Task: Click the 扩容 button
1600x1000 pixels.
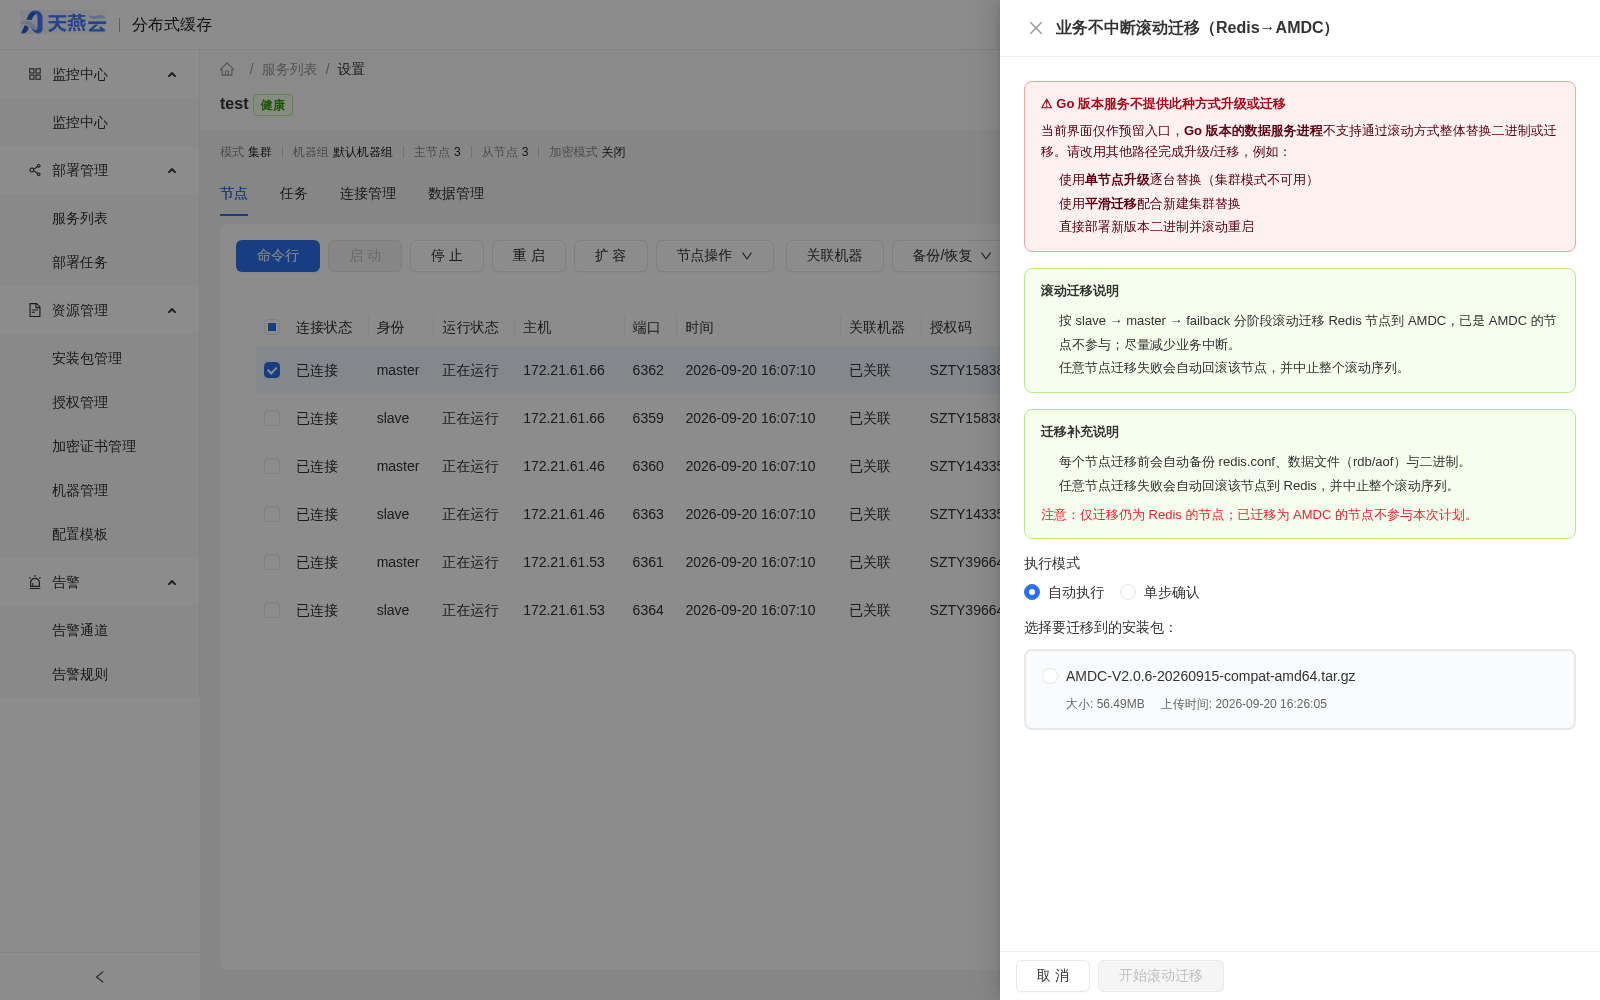Action: 611,256
